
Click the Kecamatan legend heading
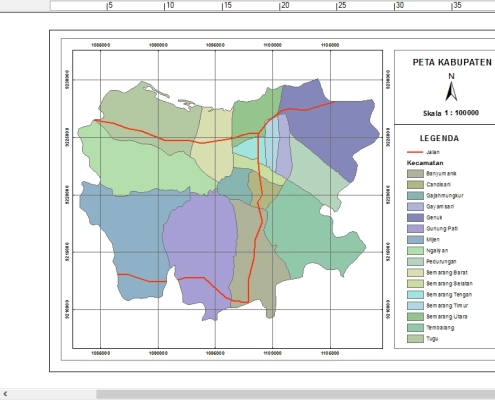click(425, 163)
